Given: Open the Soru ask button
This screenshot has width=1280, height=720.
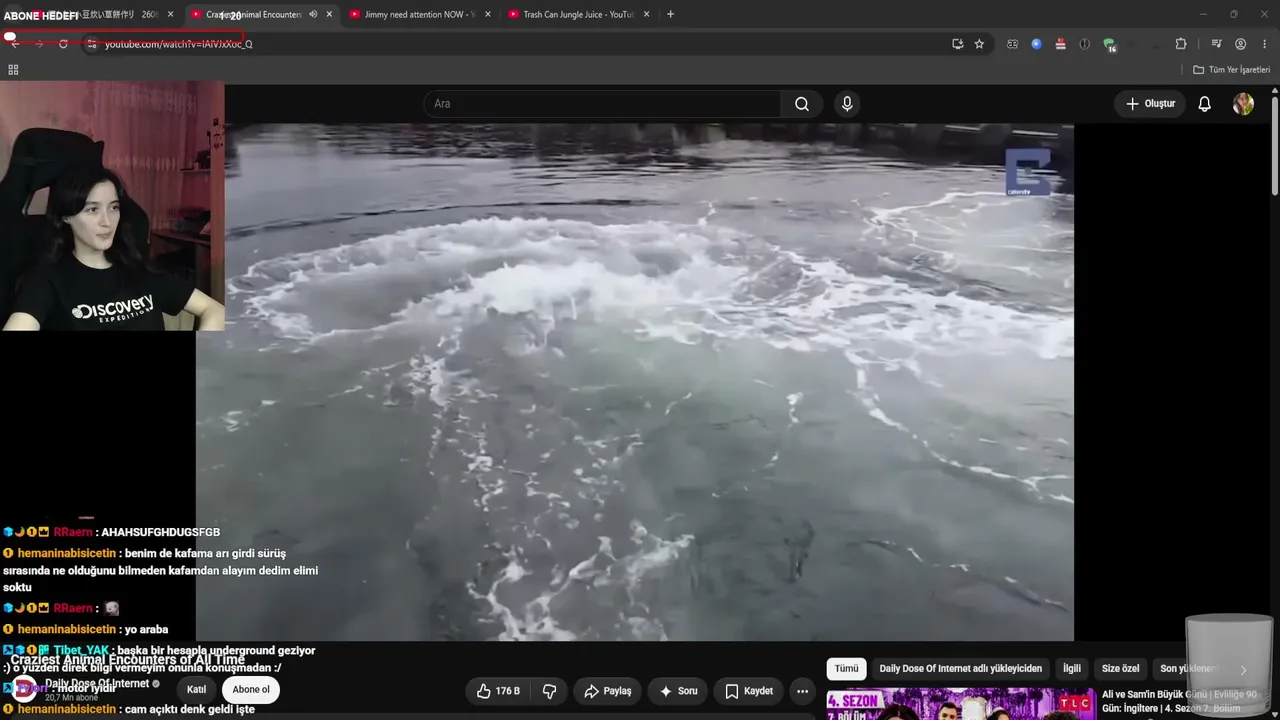Looking at the screenshot, I should 678,691.
